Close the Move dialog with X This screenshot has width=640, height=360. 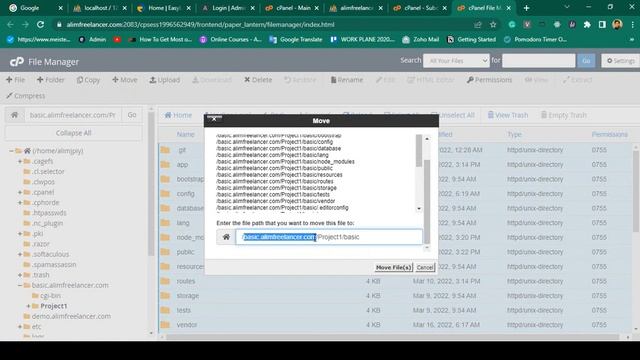pyautogui.click(x=214, y=119)
